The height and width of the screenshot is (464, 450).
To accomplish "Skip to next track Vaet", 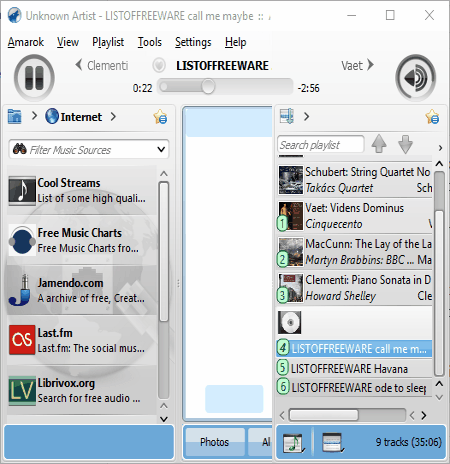I will [357, 65].
